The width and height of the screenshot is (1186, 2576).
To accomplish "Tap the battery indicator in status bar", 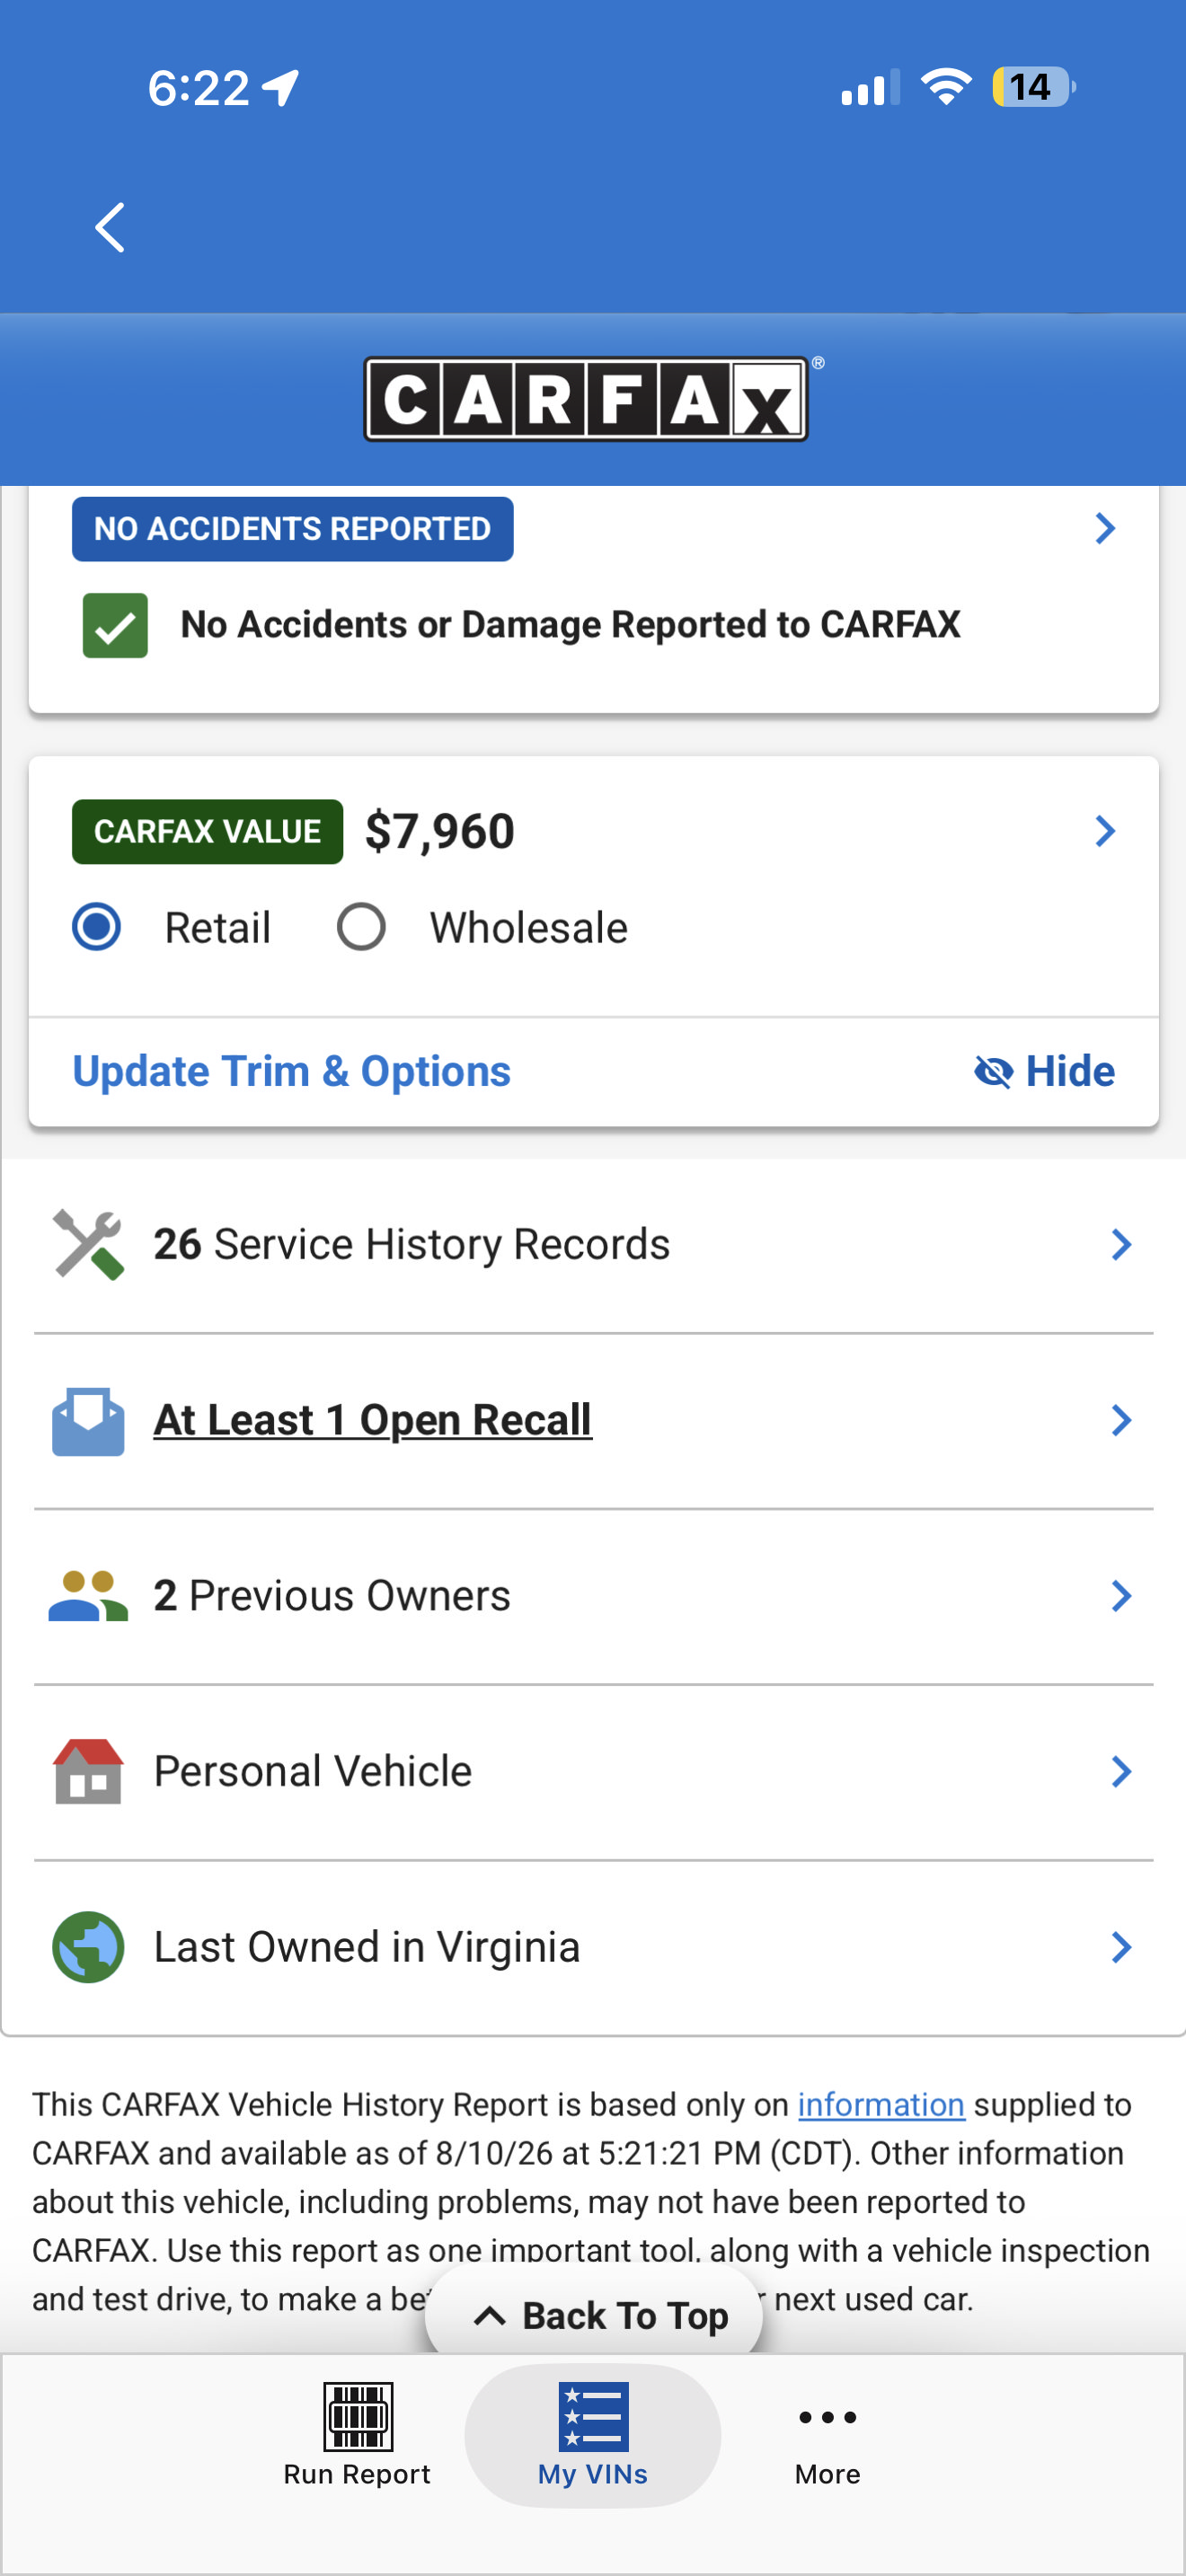I will point(1033,87).
